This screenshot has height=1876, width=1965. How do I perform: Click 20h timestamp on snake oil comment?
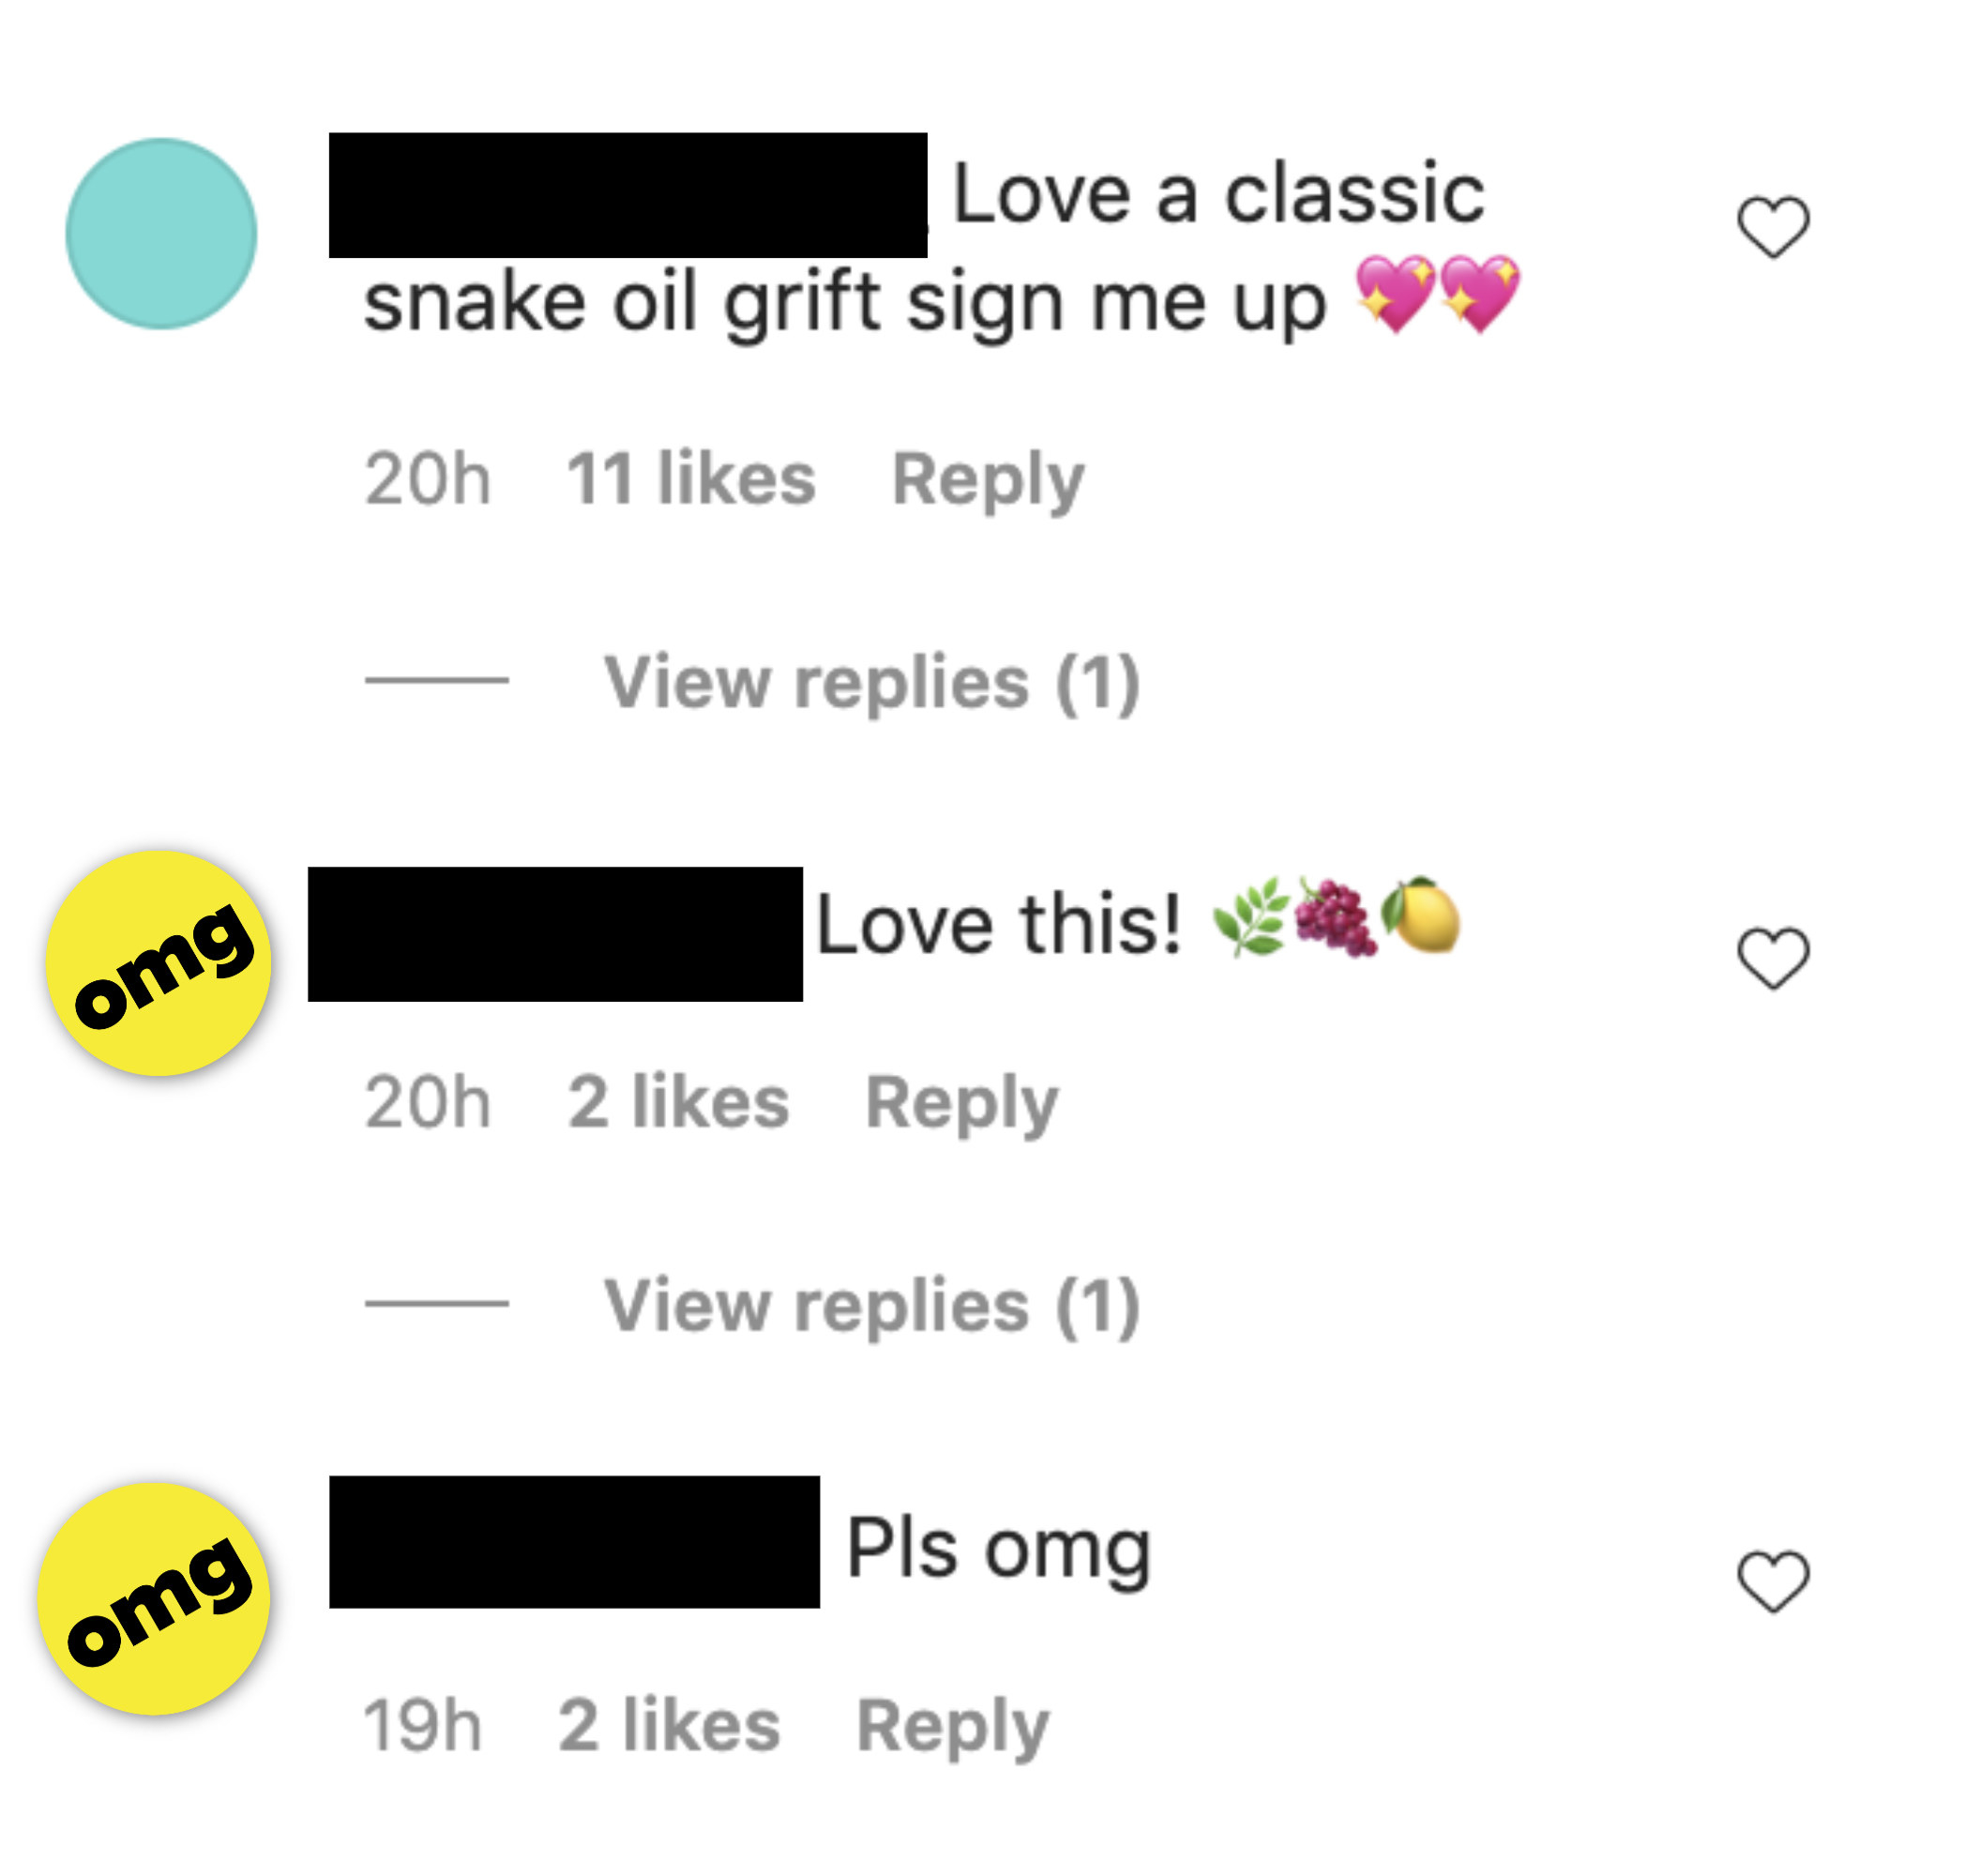point(427,479)
